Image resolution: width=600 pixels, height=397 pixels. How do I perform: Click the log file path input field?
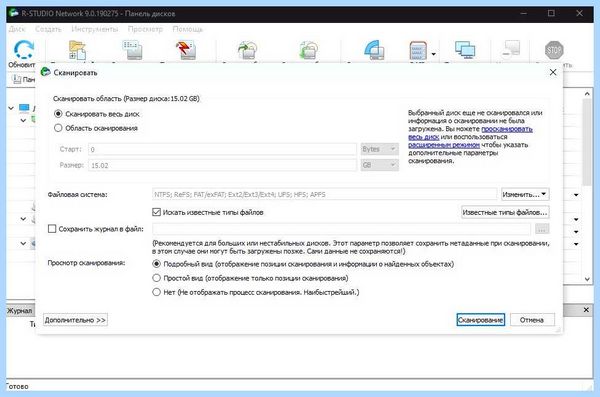click(x=341, y=229)
